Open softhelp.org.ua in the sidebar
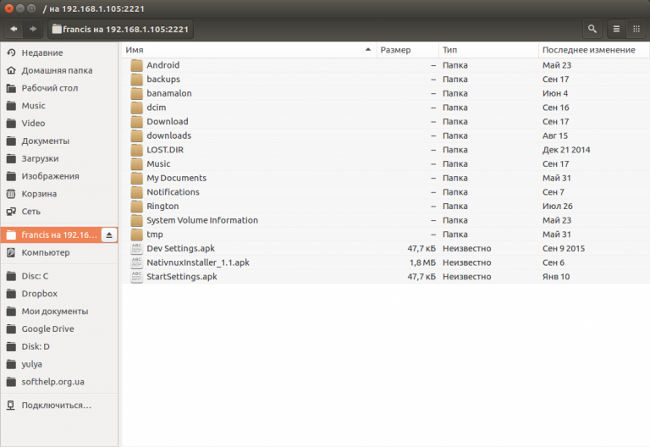Viewport: 650px width, 447px height. (x=59, y=381)
